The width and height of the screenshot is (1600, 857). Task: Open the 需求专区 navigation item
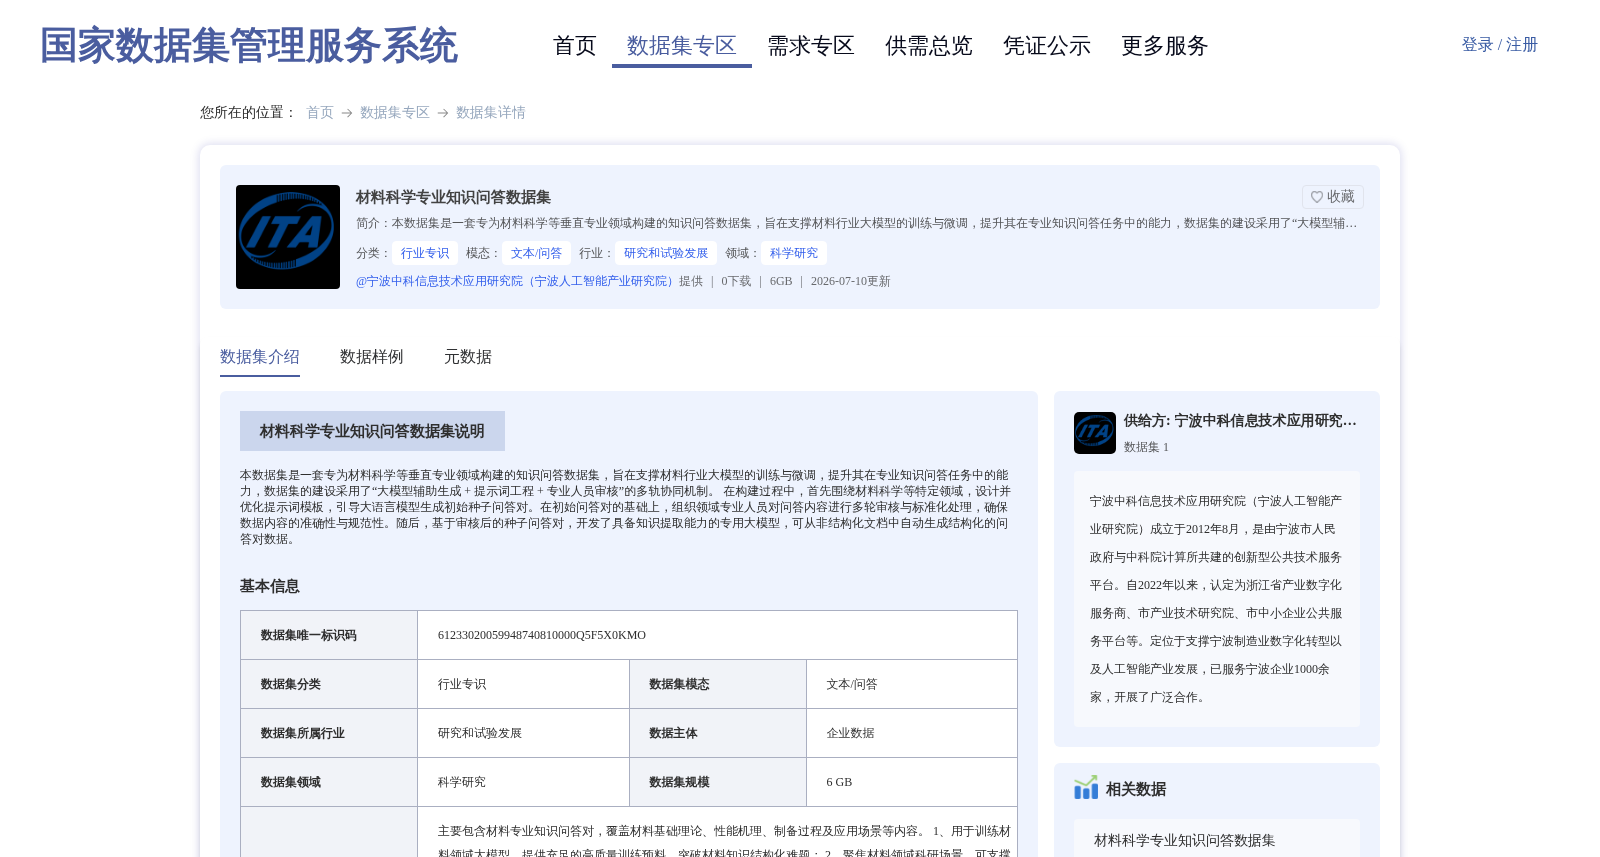[x=811, y=46]
